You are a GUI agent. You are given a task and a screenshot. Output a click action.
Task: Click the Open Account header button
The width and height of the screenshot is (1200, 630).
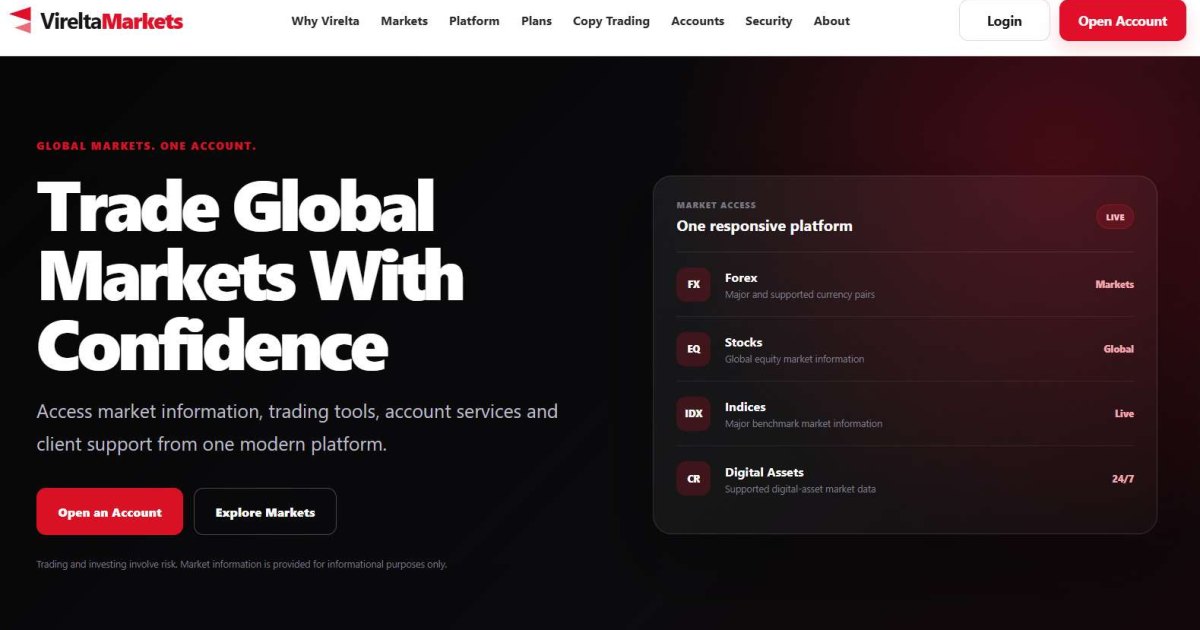click(x=1122, y=21)
